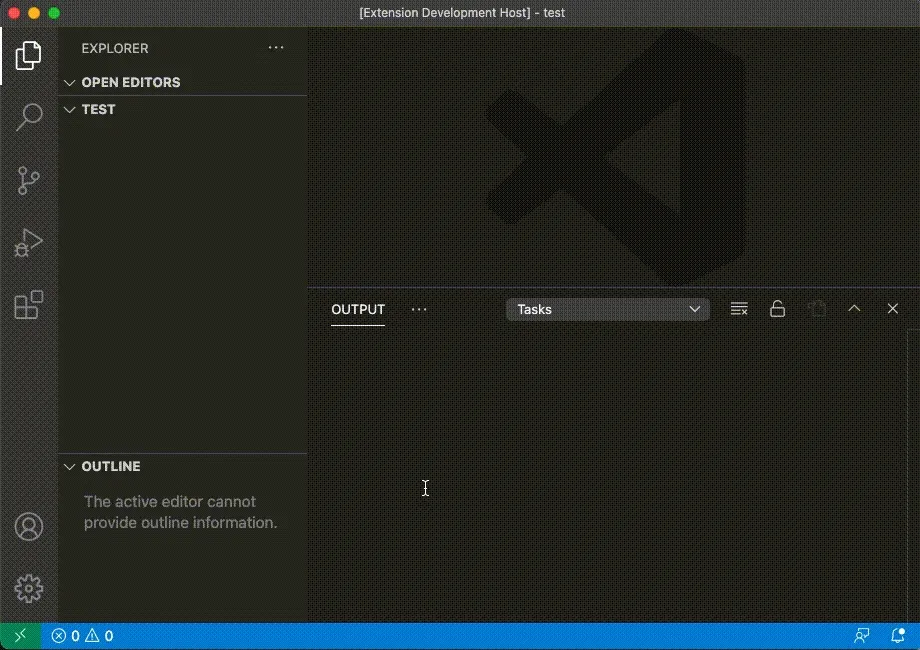This screenshot has height=650, width=920.
Task: Open the Manage gear settings icon
Action: [x=29, y=588]
